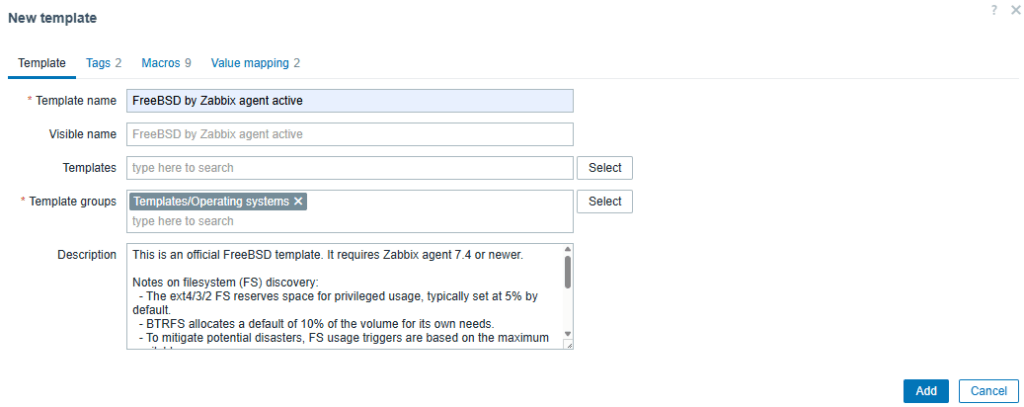Click into the Visible name field
Image resolution: width=1024 pixels, height=407 pixels.
coord(350,134)
